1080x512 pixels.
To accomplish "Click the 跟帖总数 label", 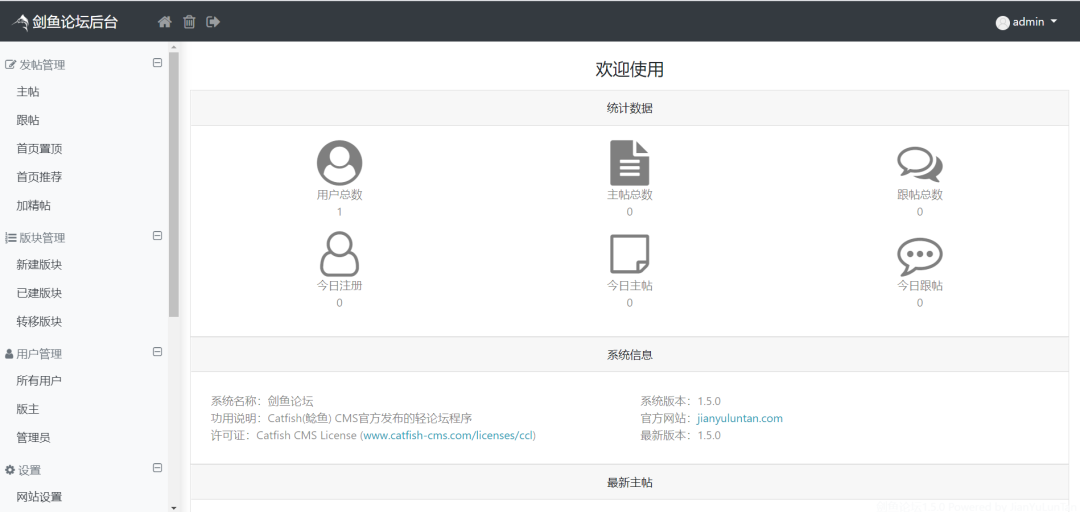I will click(x=920, y=195).
